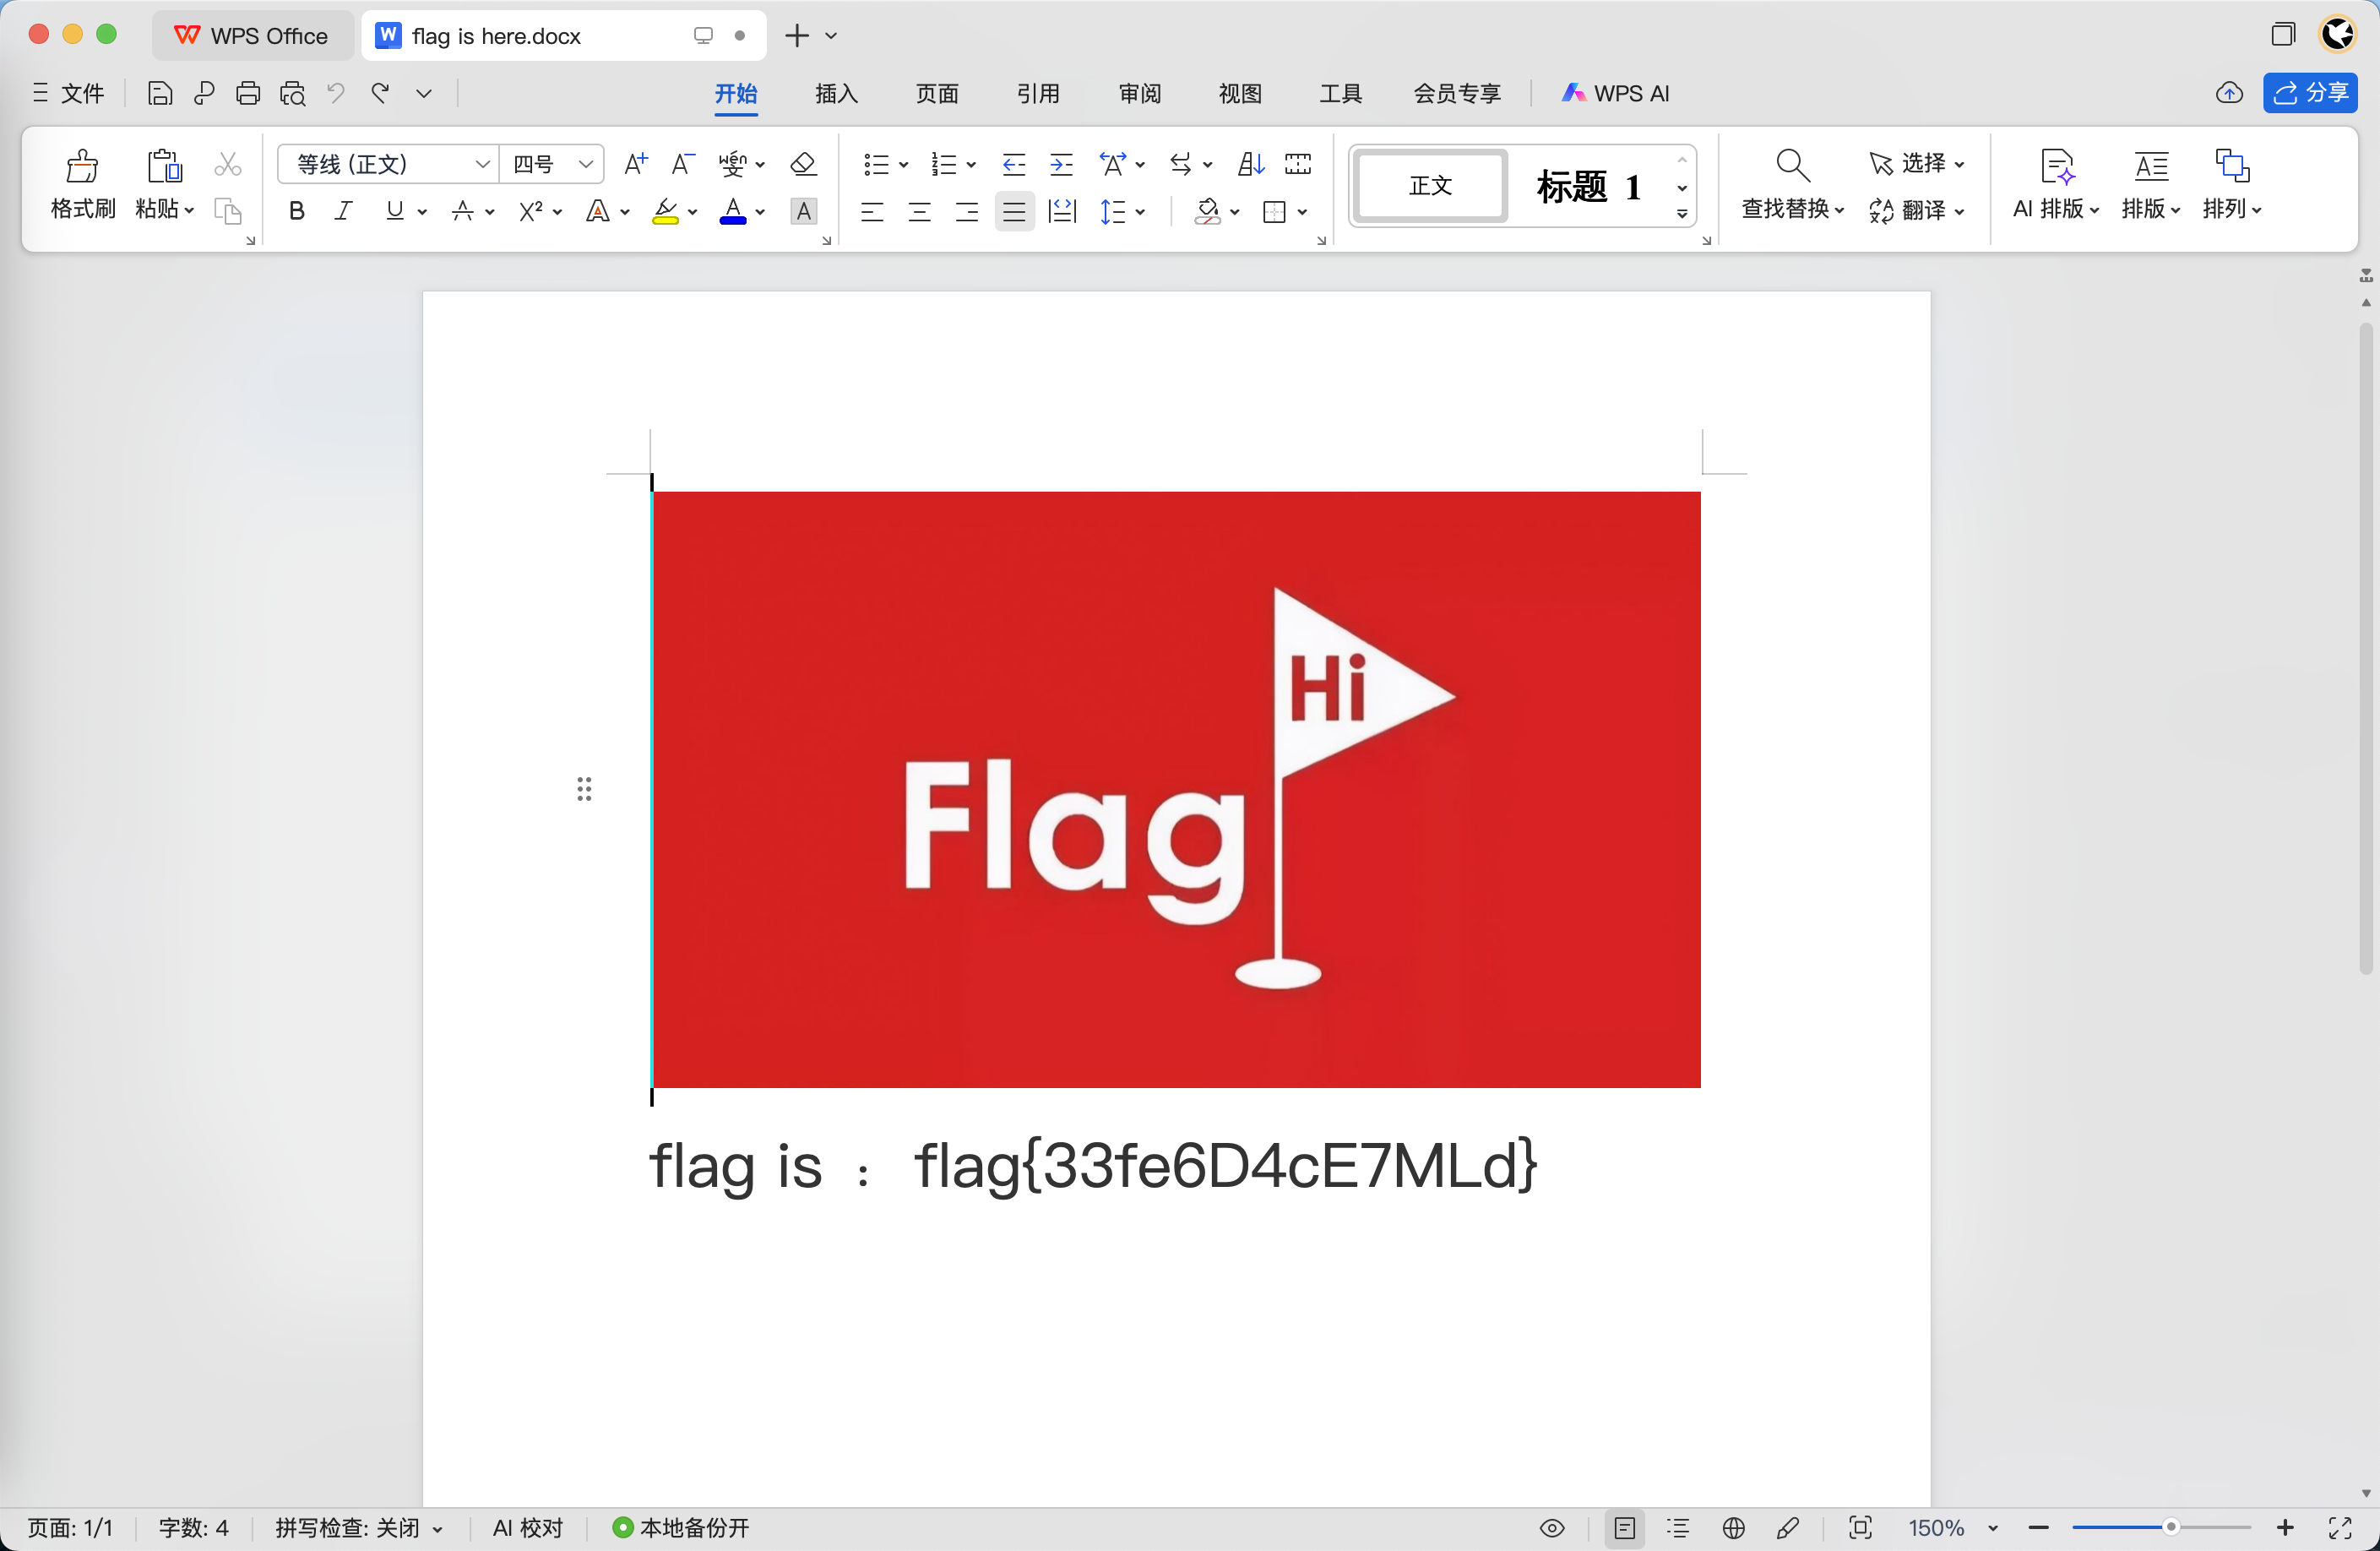
Task: Expand bullet list dropdown arrow
Action: tap(903, 165)
